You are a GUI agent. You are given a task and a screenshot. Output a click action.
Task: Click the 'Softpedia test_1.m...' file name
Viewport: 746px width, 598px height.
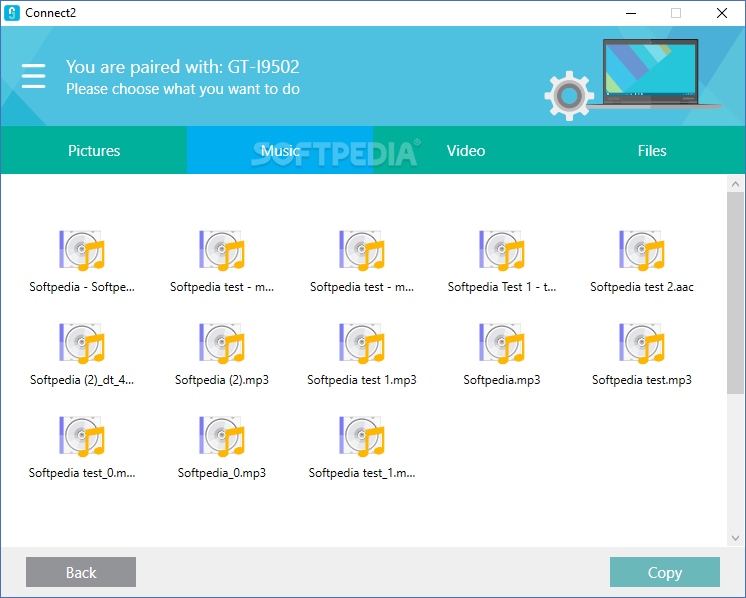[362, 472]
